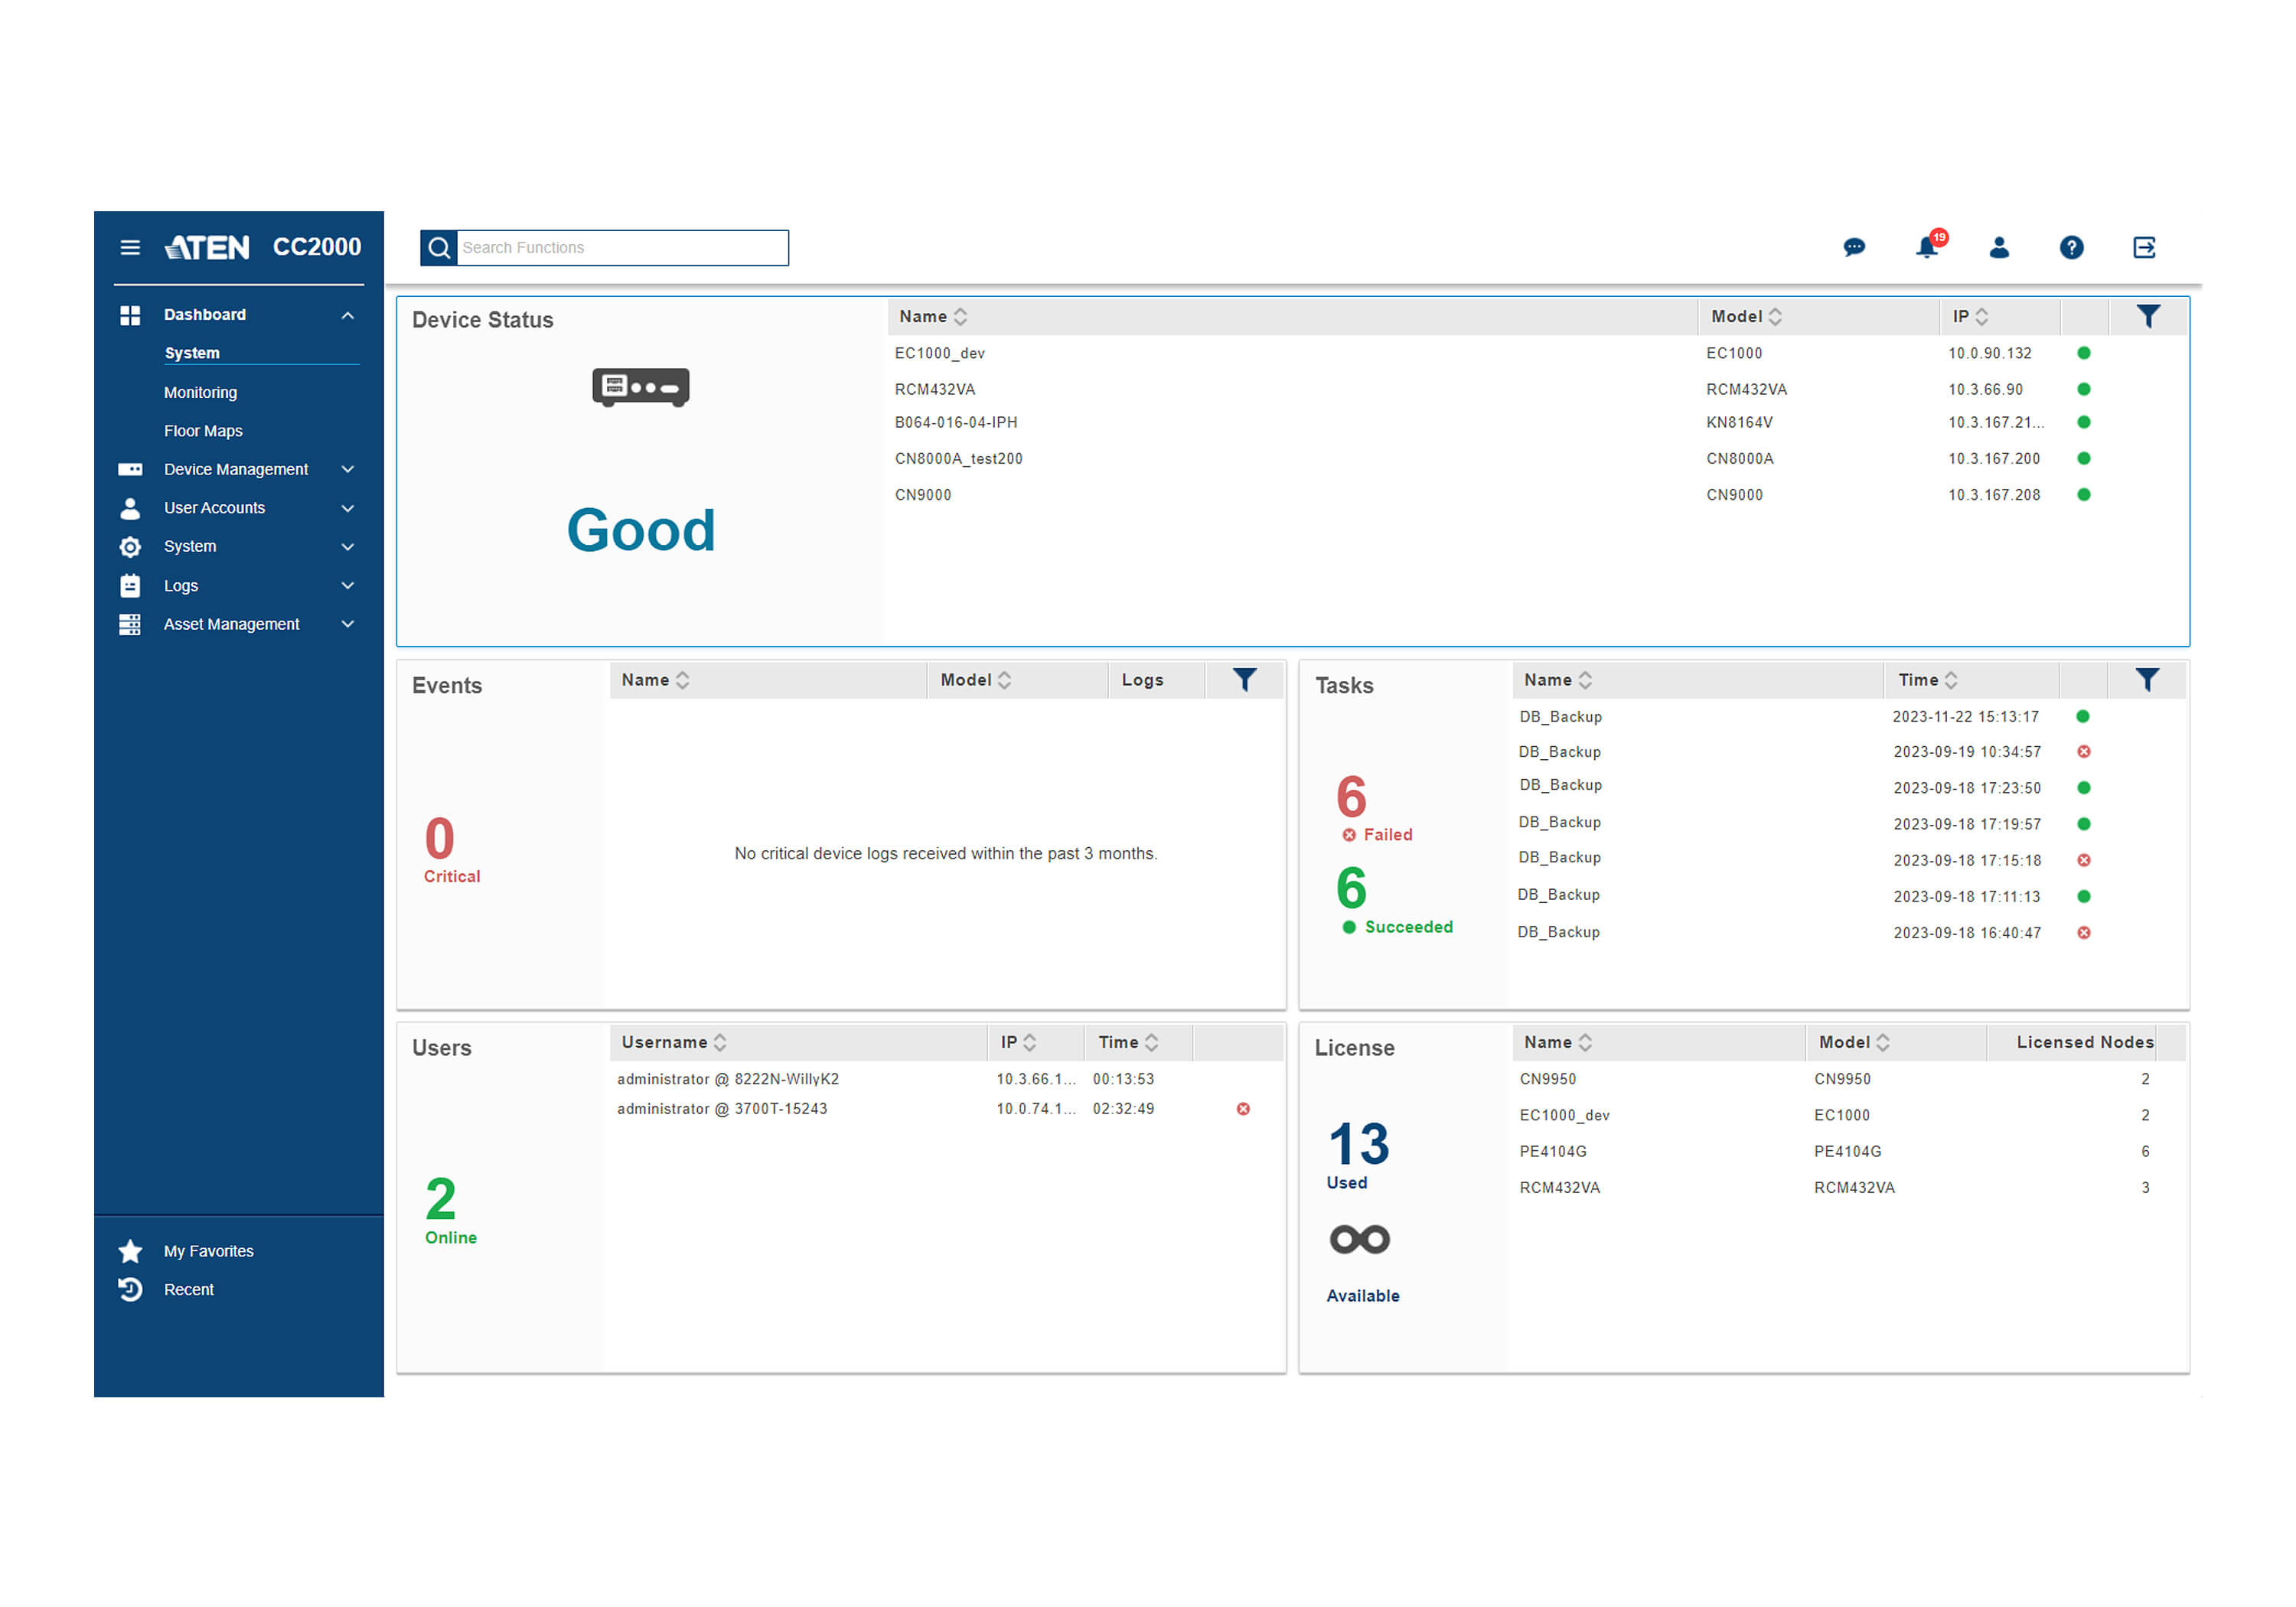Open the chat messages icon
This screenshot has height=1607, width=2296.
click(1854, 247)
